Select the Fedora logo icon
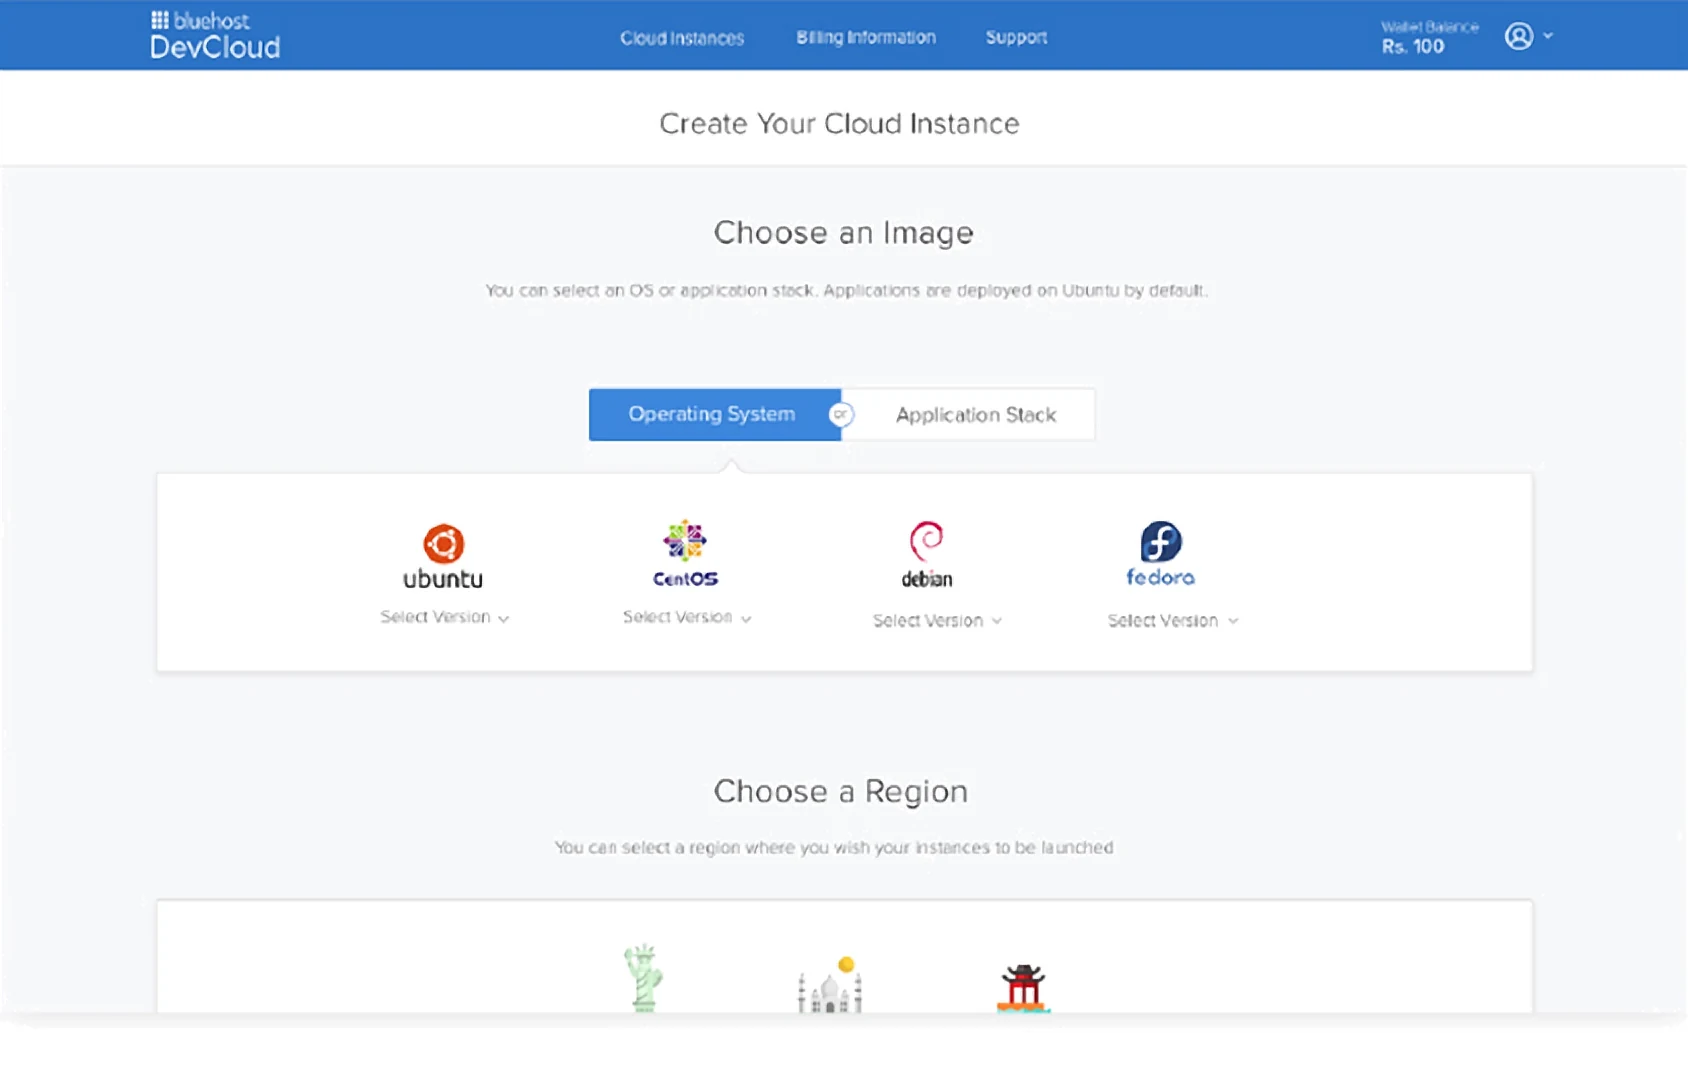 [x=1161, y=541]
